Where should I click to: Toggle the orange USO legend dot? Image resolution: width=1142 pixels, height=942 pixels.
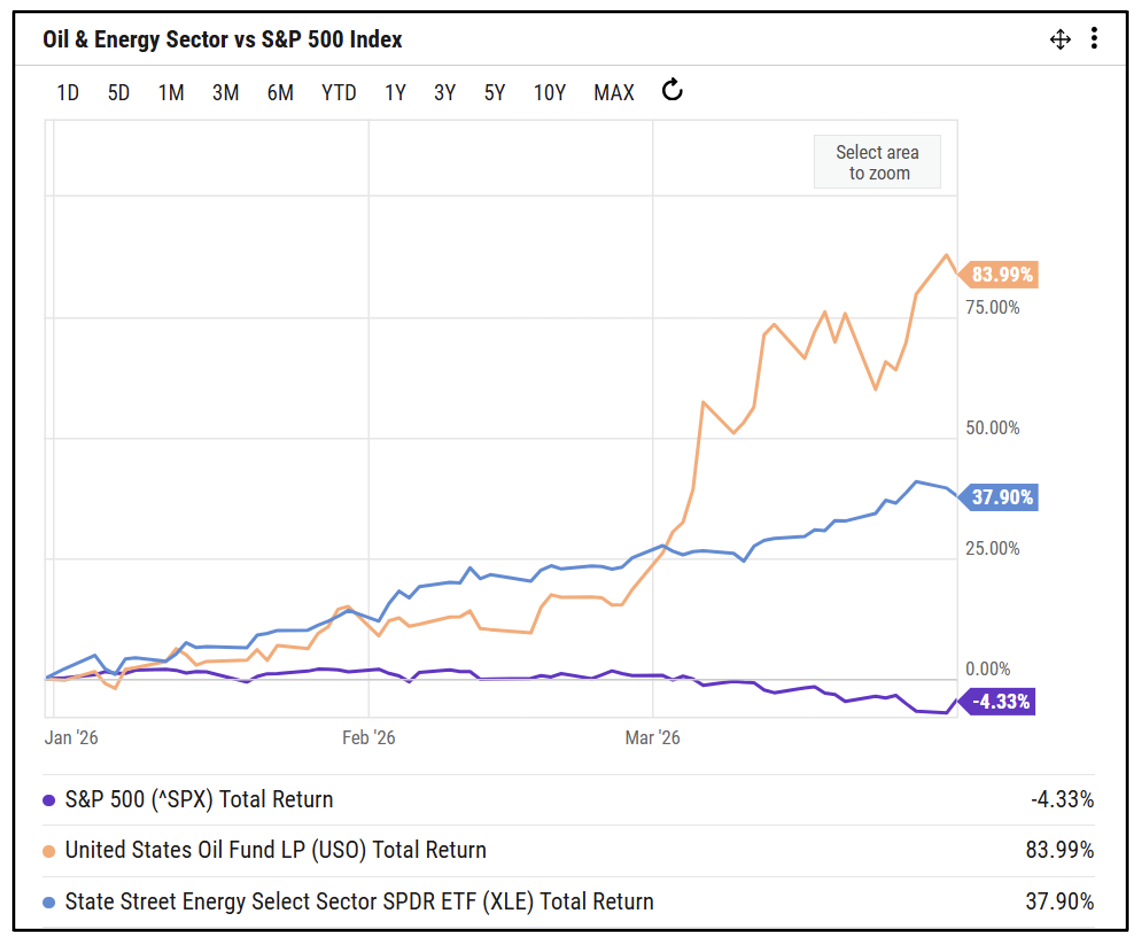(49, 851)
